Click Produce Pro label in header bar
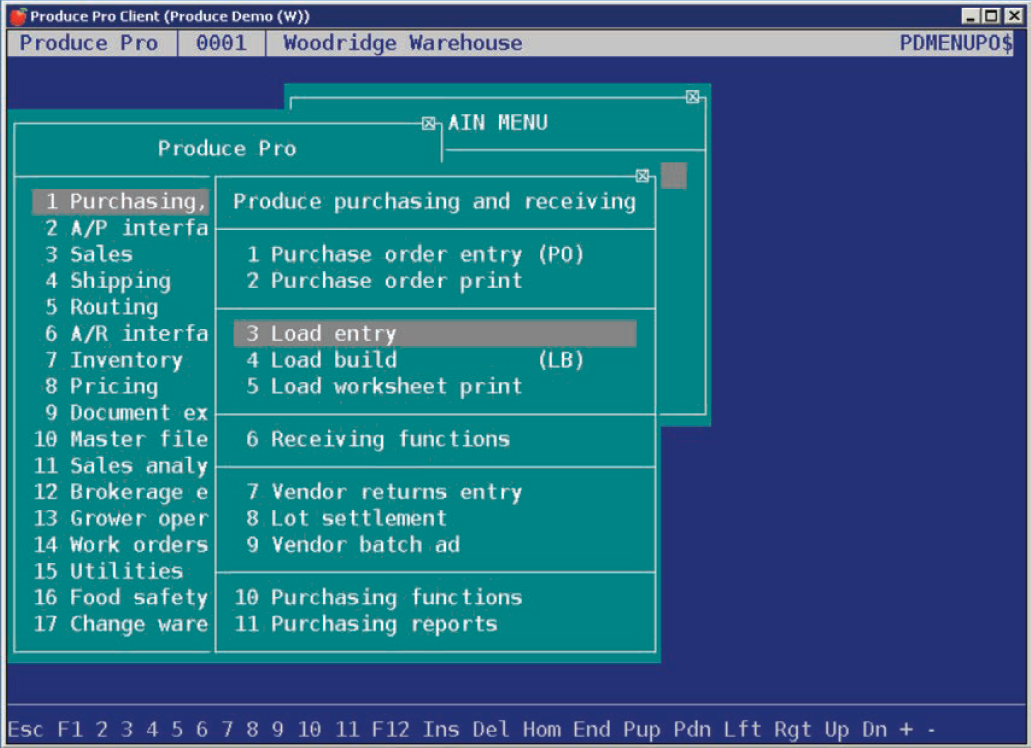 click(x=89, y=43)
